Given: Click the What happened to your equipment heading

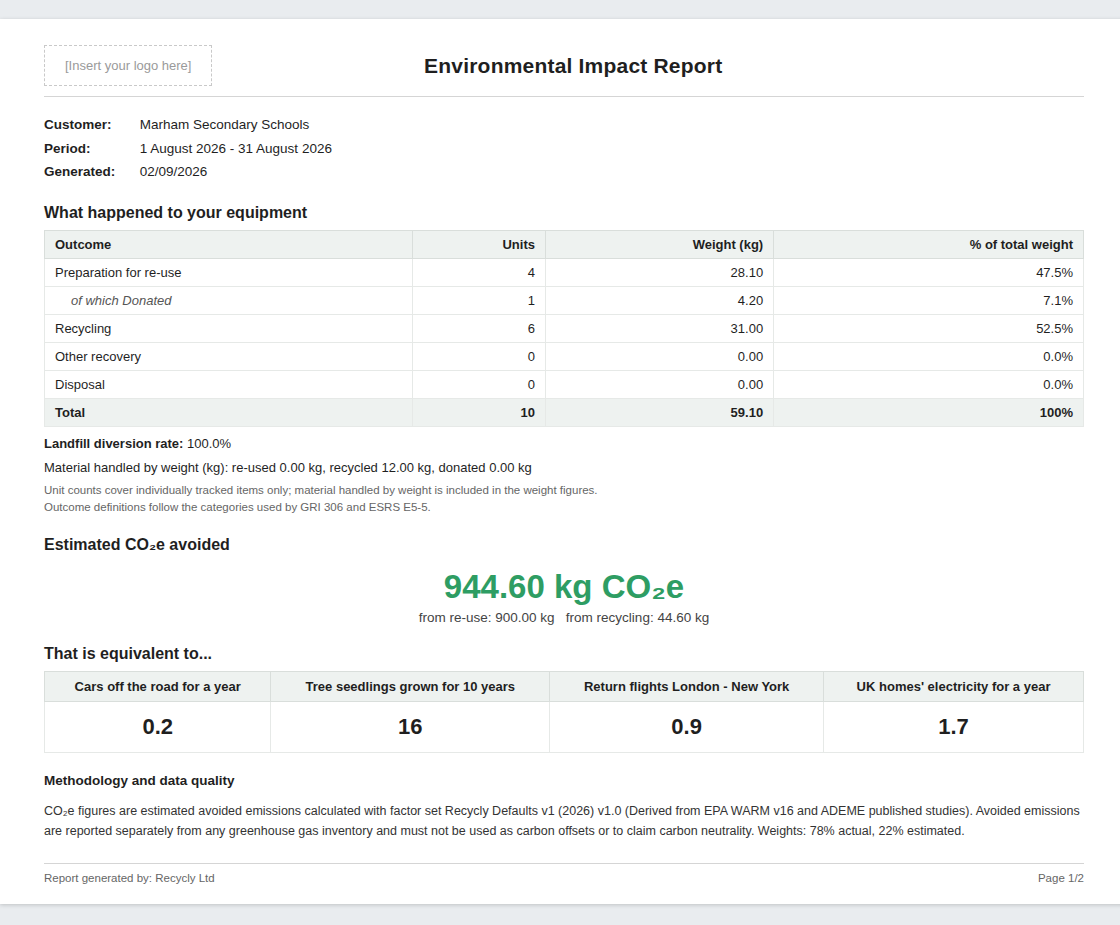Looking at the screenshot, I should [x=176, y=212].
